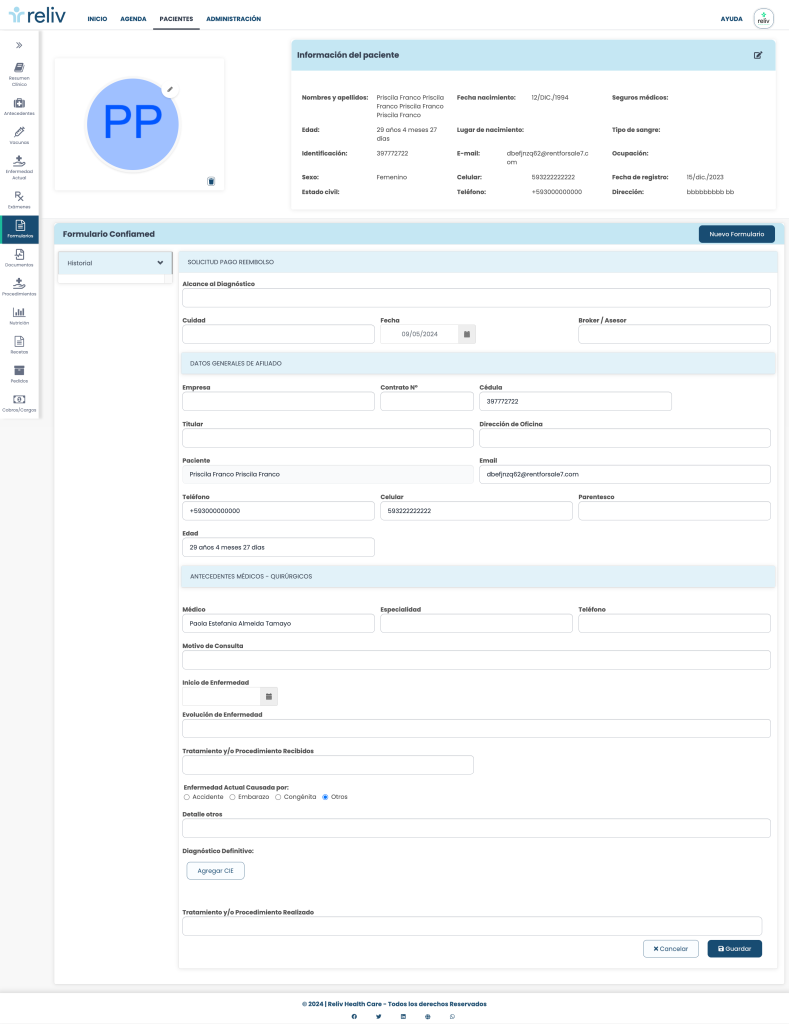Screen dimensions: 789x1024
Task: Select the Accidente radio button
Action: 186,797
